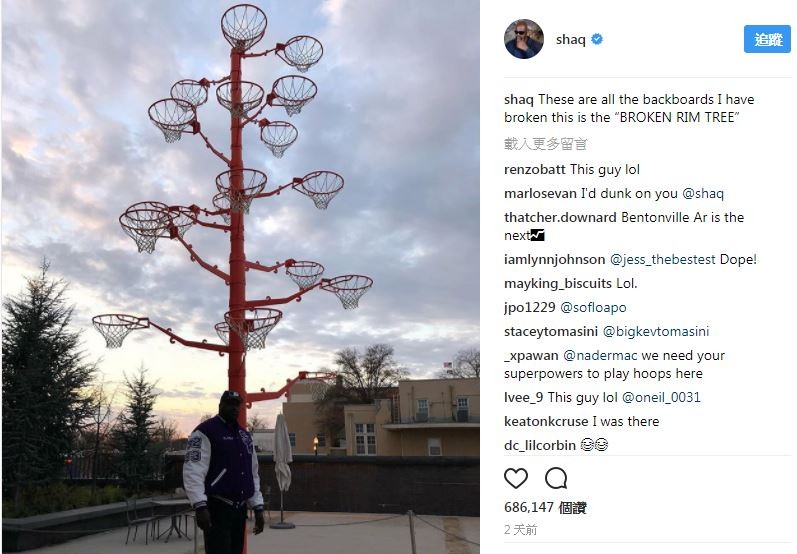The image size is (797, 554).
Task: Click the @sofloapo mention
Action: coord(593,307)
